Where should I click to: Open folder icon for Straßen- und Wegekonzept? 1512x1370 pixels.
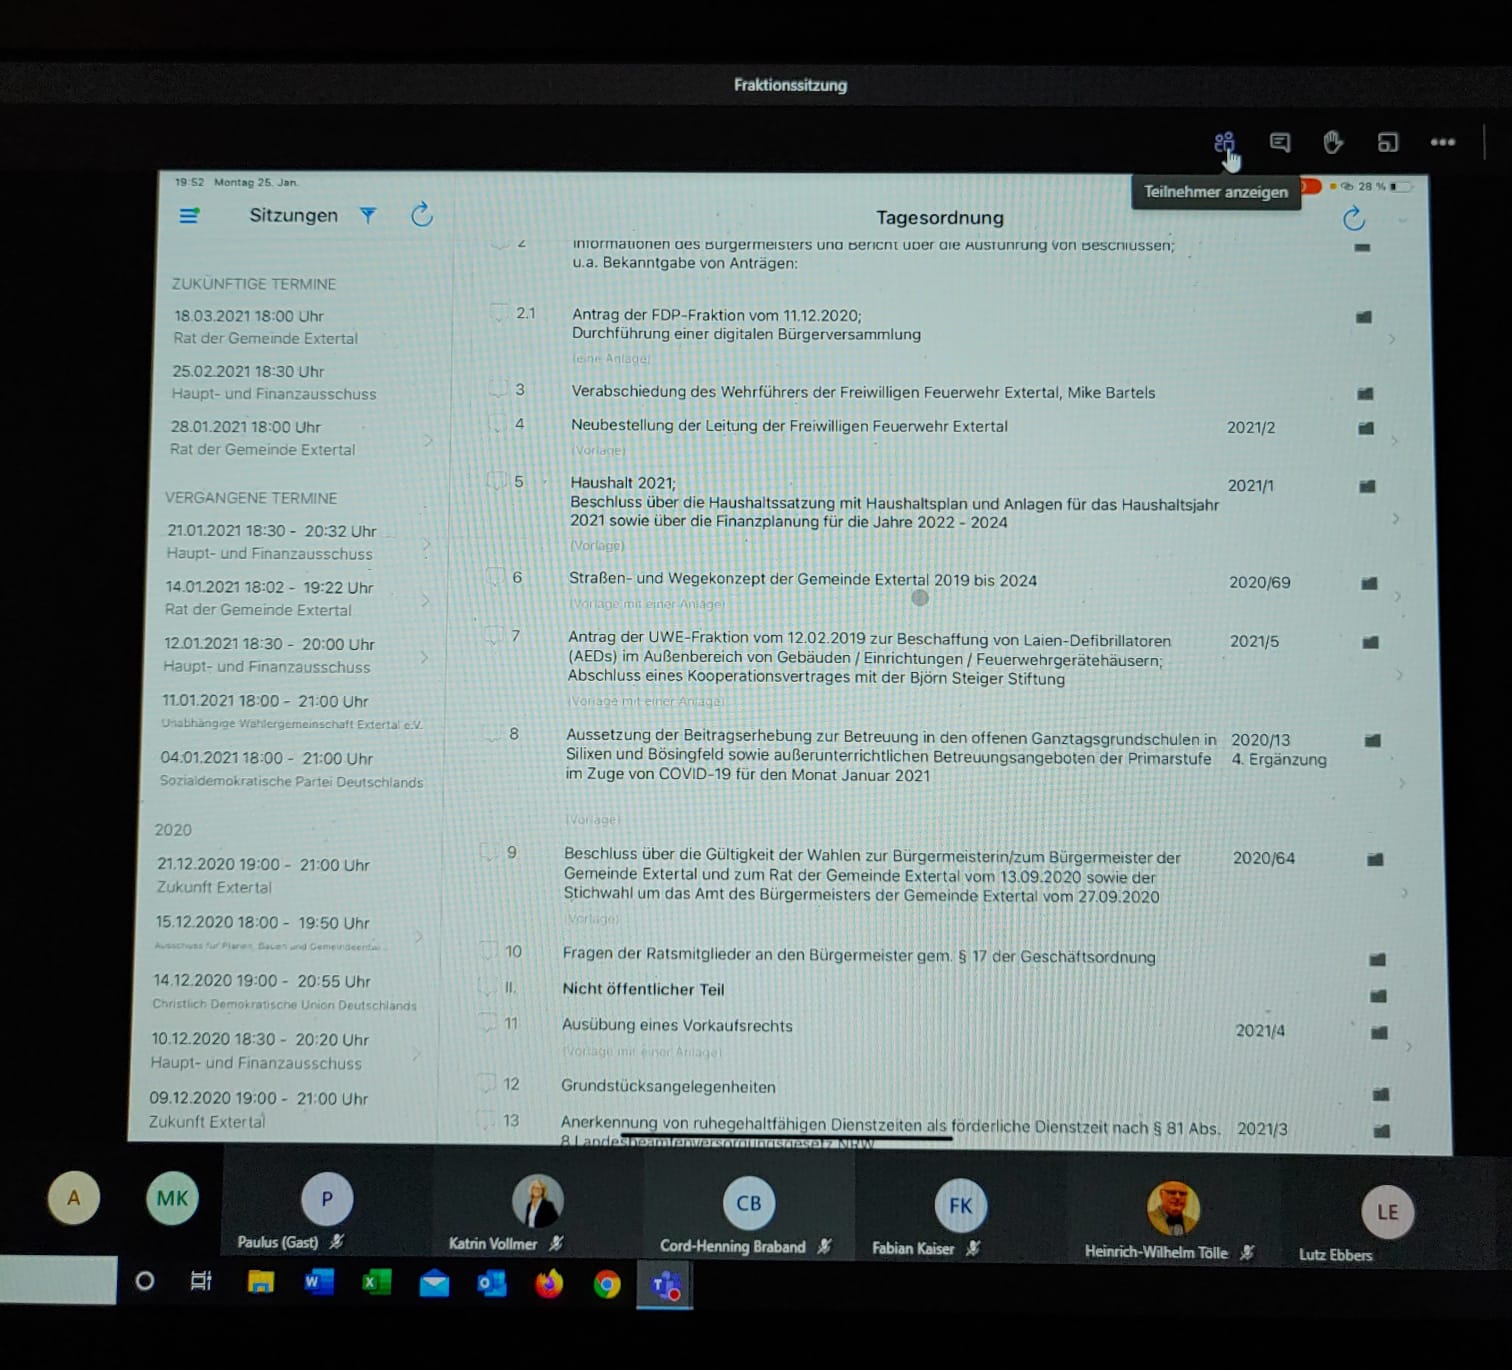[x=1369, y=583]
